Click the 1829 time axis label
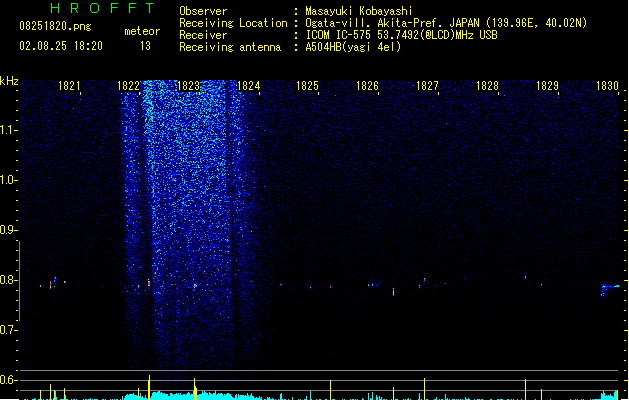 pos(547,86)
